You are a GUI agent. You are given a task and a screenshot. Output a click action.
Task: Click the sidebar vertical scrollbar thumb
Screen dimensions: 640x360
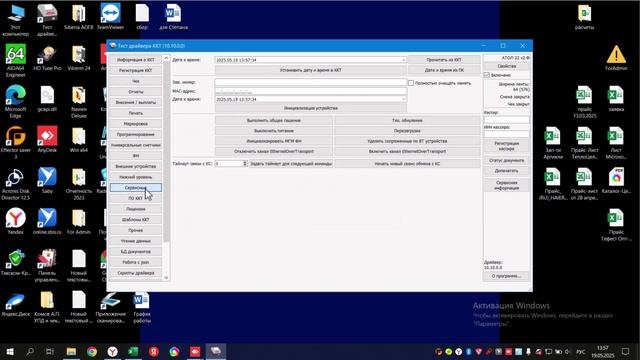click(166, 151)
